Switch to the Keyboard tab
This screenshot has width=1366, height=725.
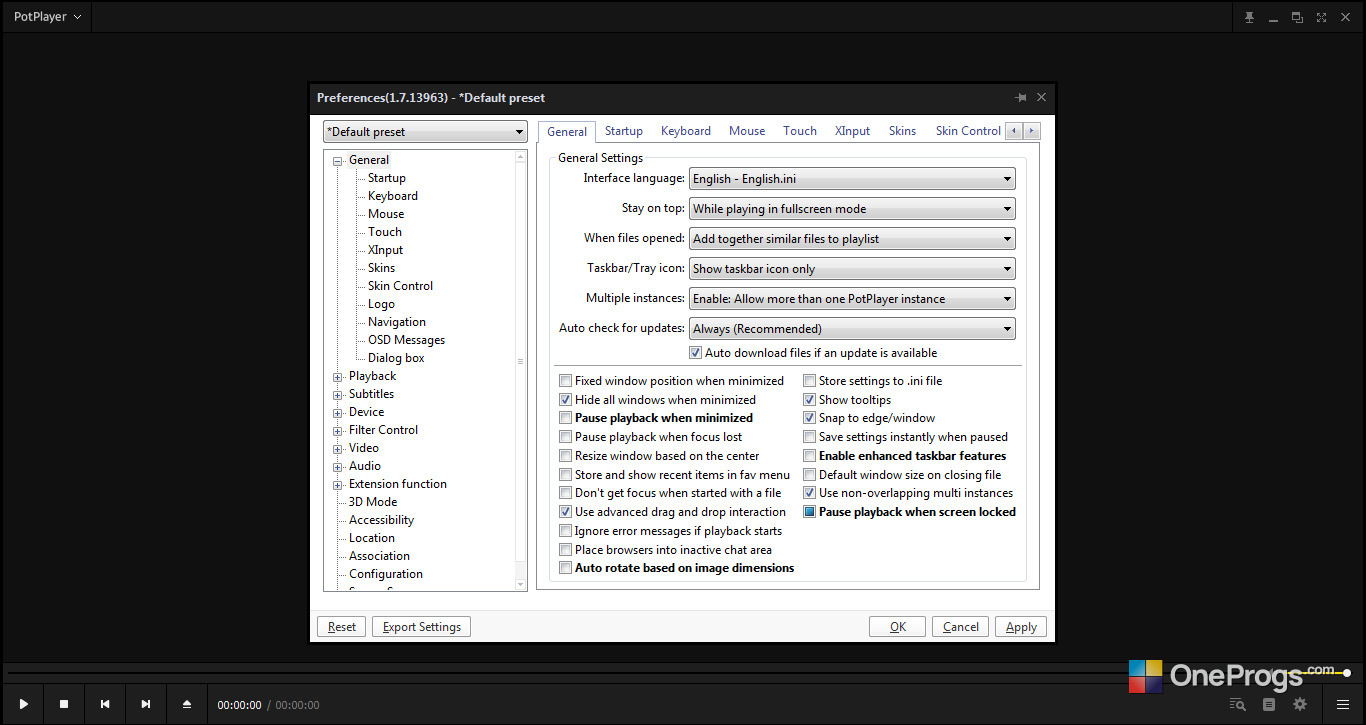click(686, 131)
